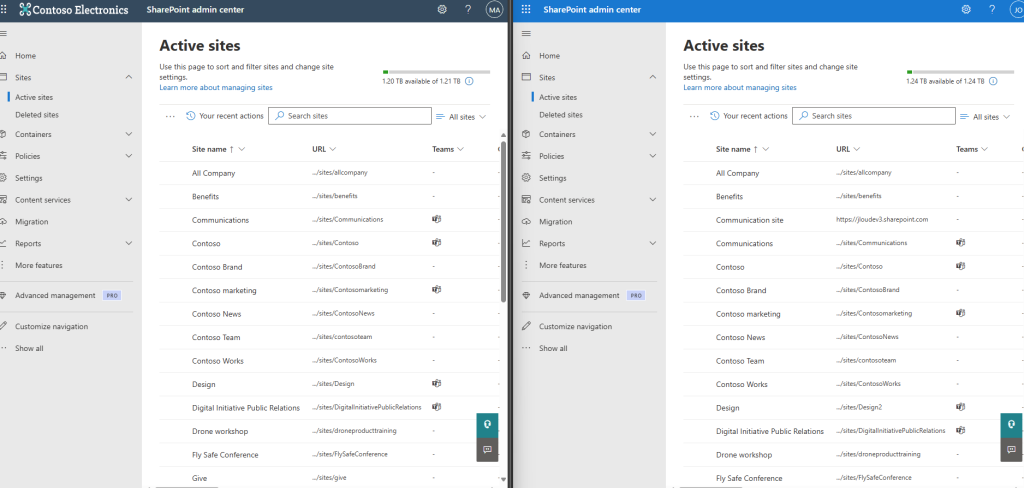Click Teams icon for Communications row, left window
This screenshot has width=1024, height=488.
436,219
